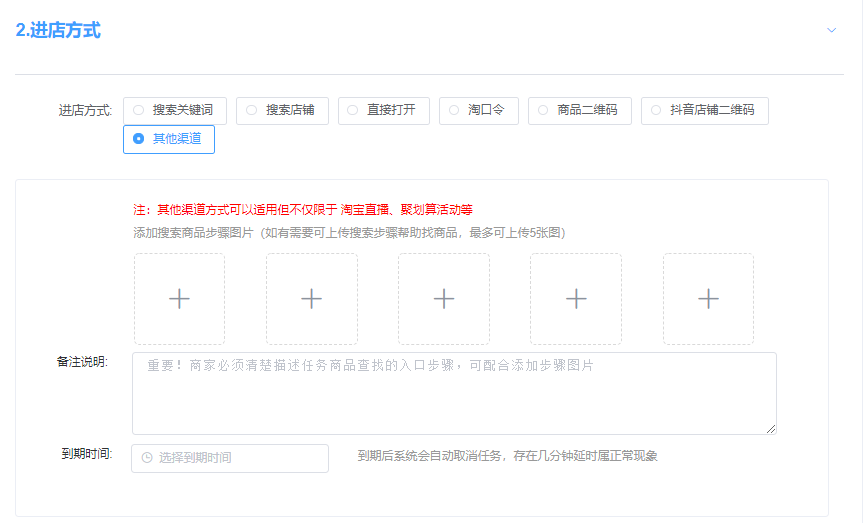Click the 备注说明 field label
863x523 pixels.
[x=82, y=360]
